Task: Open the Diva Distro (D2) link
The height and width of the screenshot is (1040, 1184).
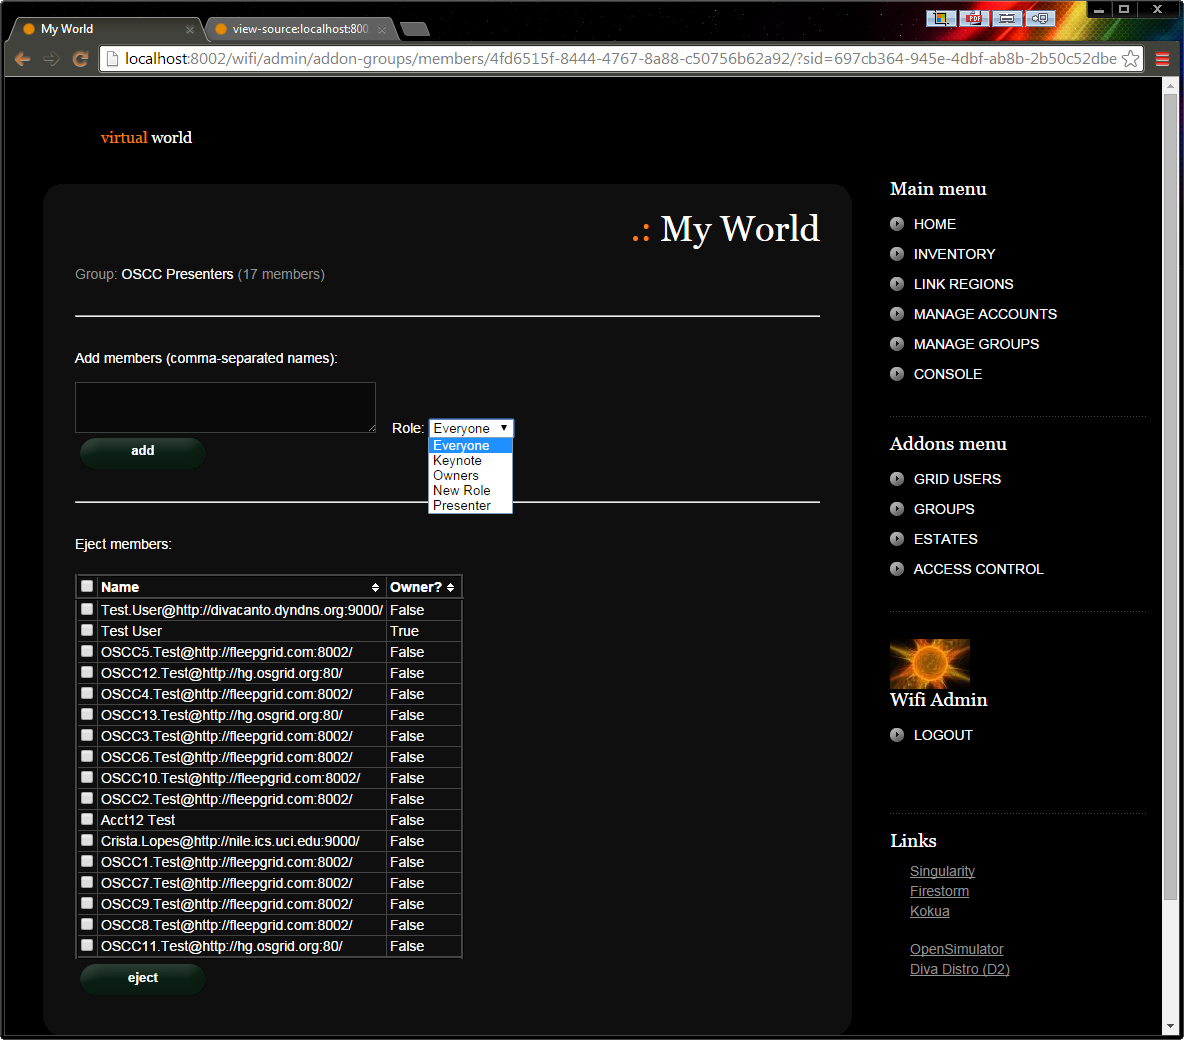Action: tap(960, 969)
